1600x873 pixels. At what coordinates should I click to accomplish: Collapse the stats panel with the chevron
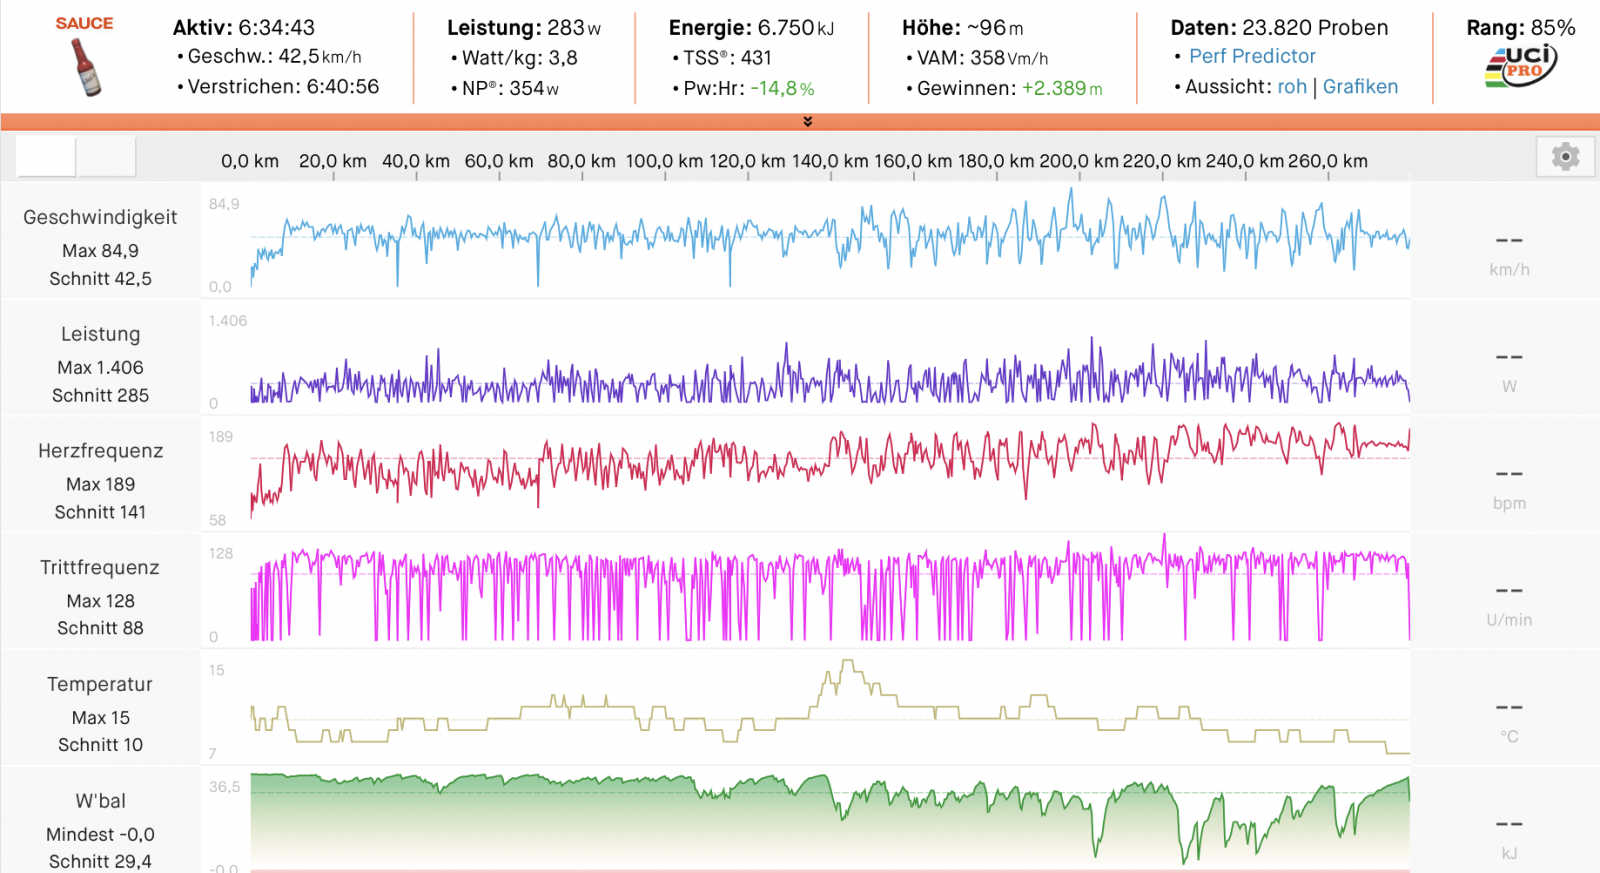807,122
